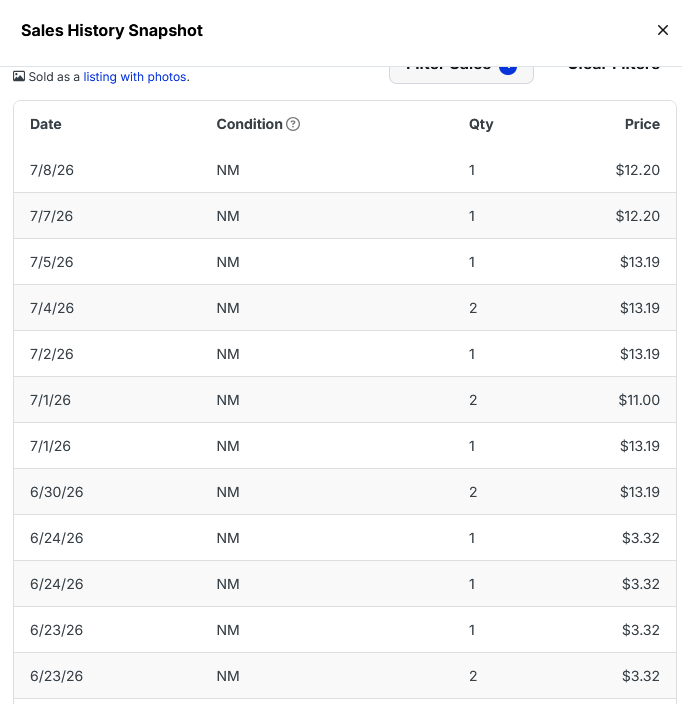Click the photo icon beside 'Sold as a'
The width and height of the screenshot is (682, 704).
pyautogui.click(x=19, y=76)
